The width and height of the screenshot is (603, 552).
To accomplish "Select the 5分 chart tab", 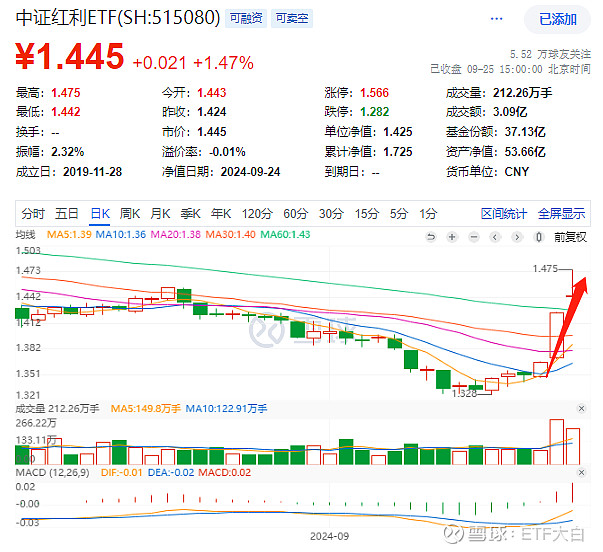I will (399, 213).
